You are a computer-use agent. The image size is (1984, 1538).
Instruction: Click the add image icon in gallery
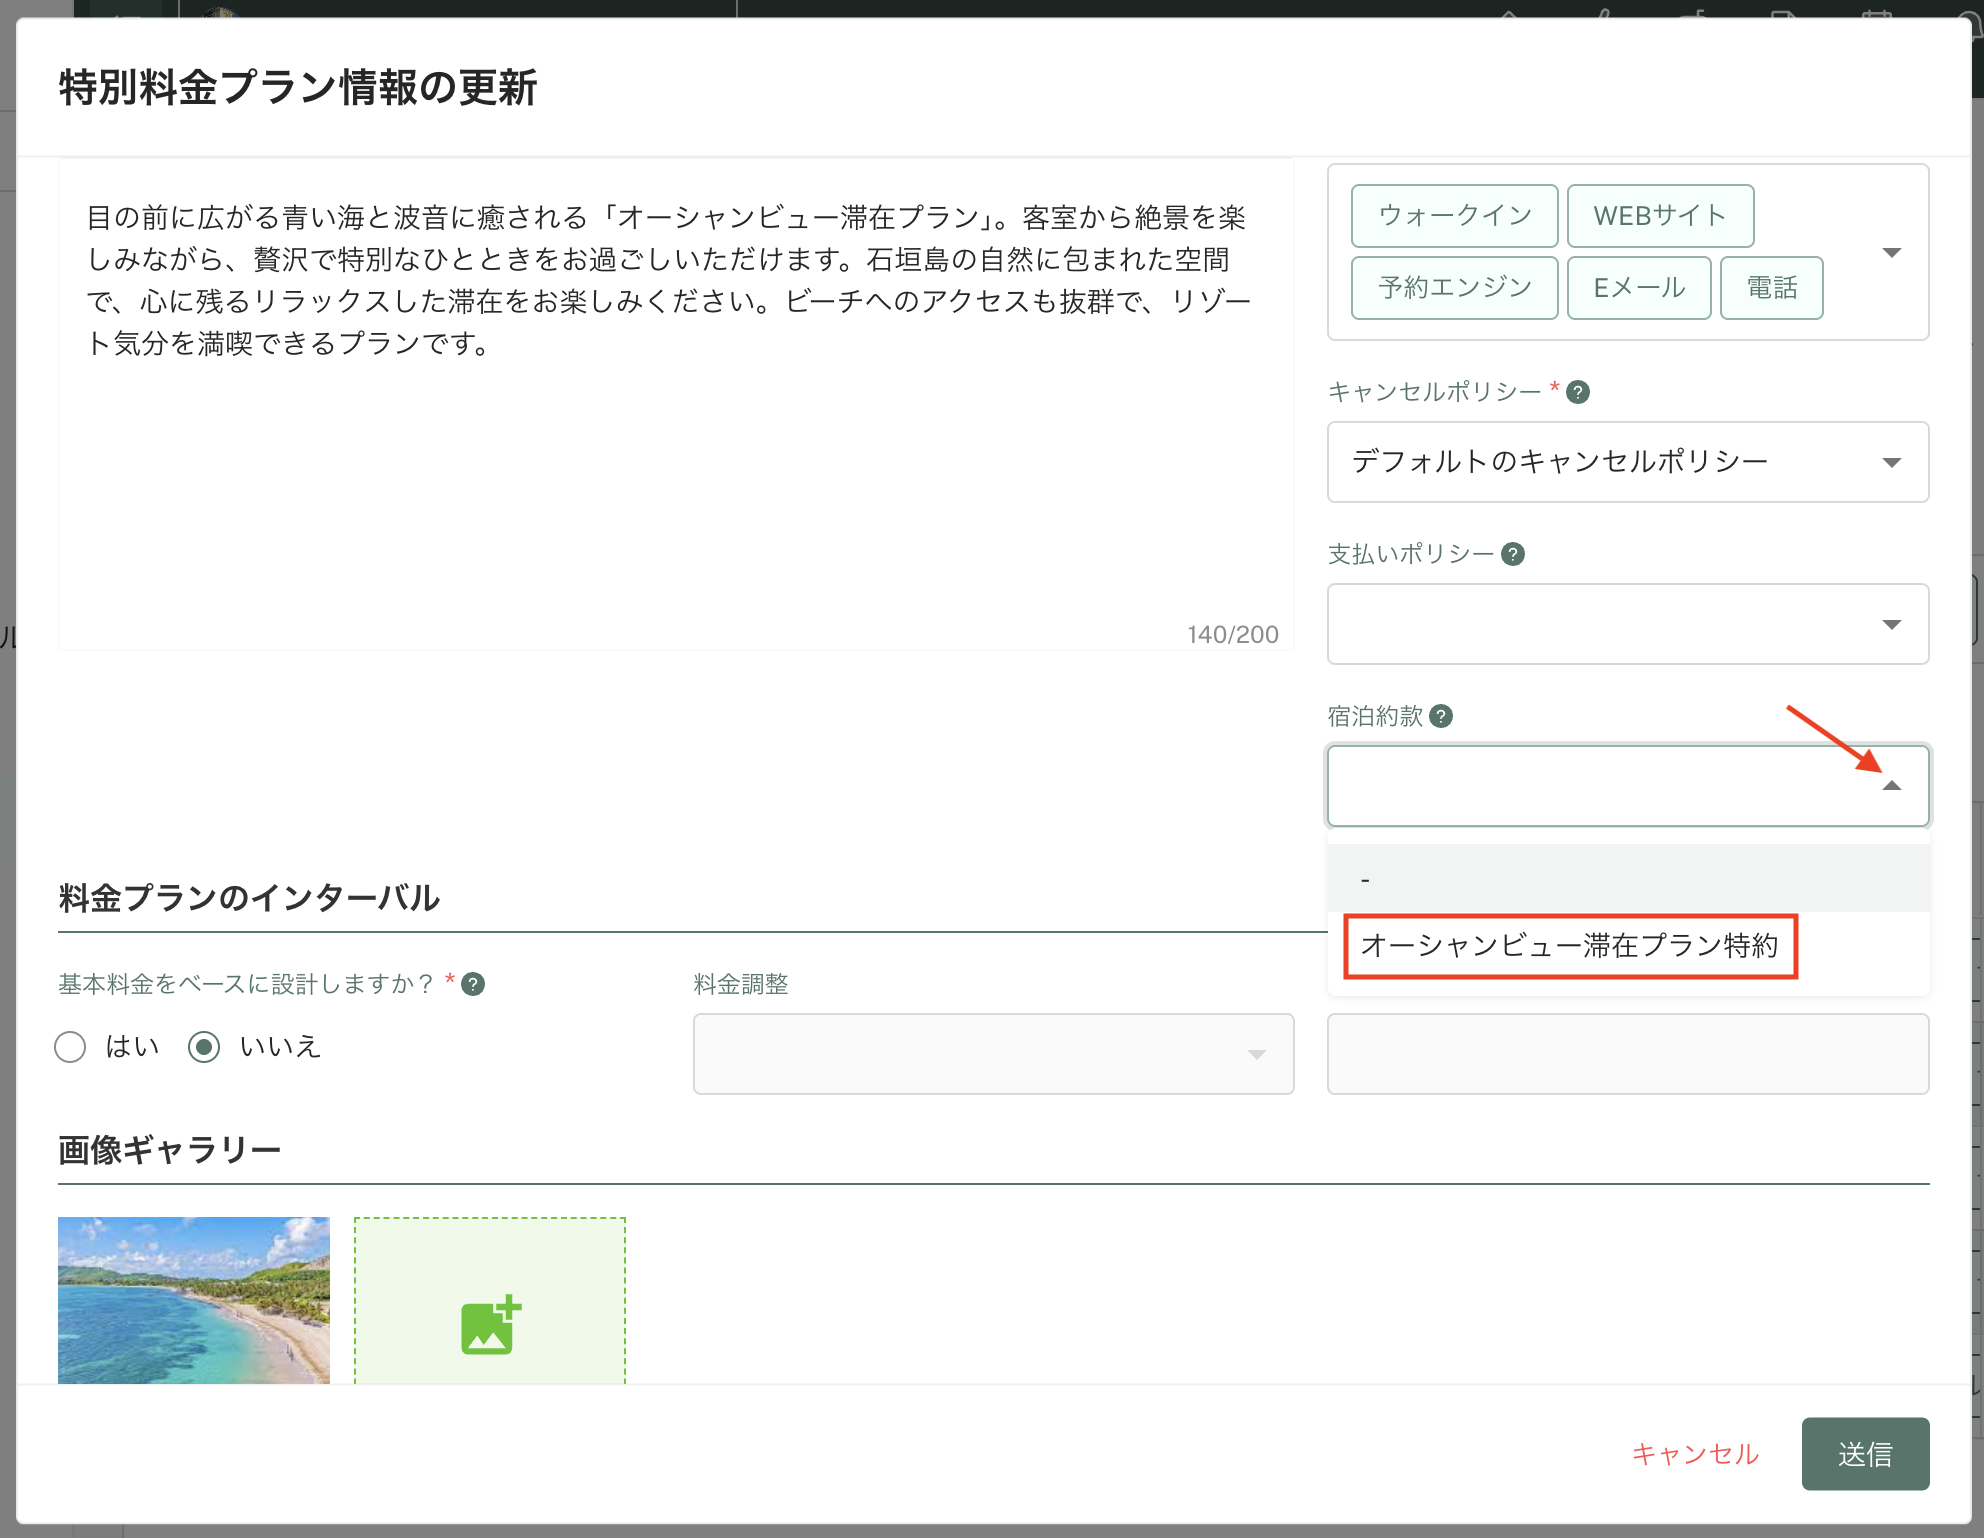tap(490, 1324)
